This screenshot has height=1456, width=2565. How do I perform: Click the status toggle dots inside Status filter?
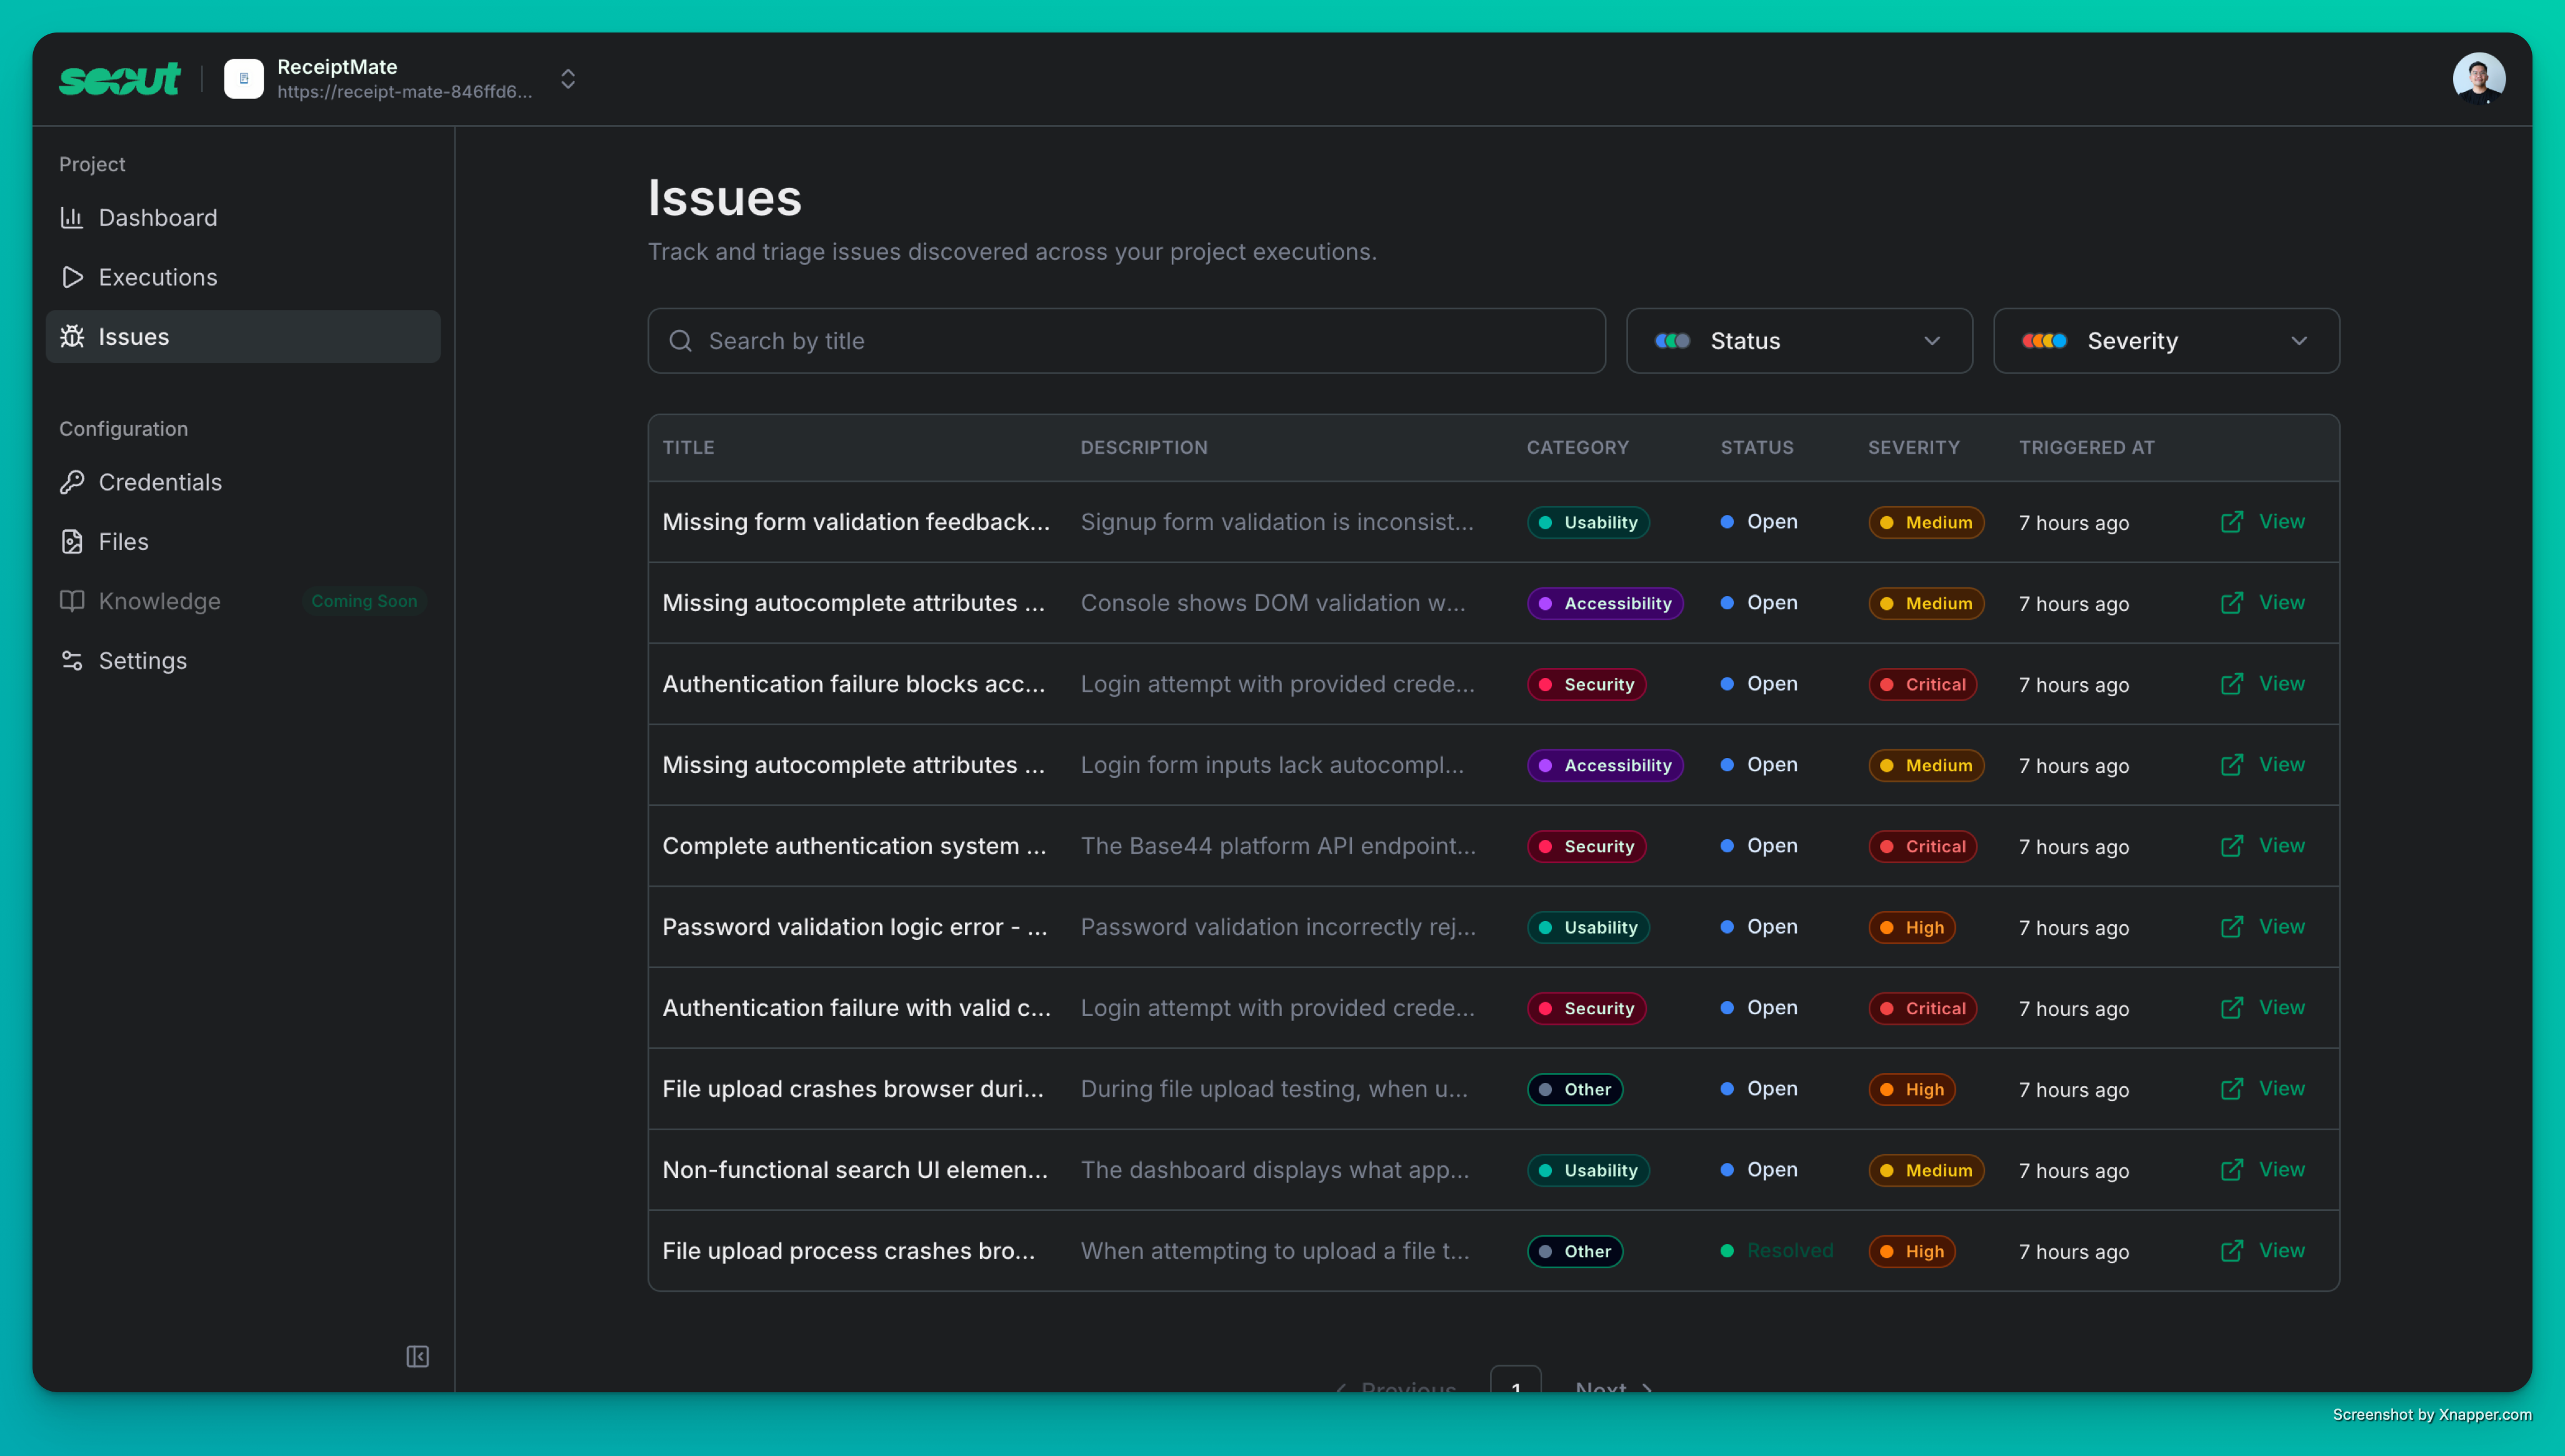pyautogui.click(x=1672, y=341)
